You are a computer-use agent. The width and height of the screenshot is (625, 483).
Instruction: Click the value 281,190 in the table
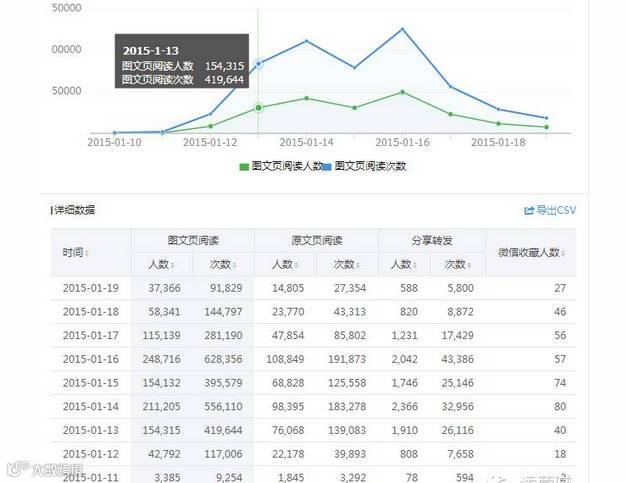click(223, 336)
